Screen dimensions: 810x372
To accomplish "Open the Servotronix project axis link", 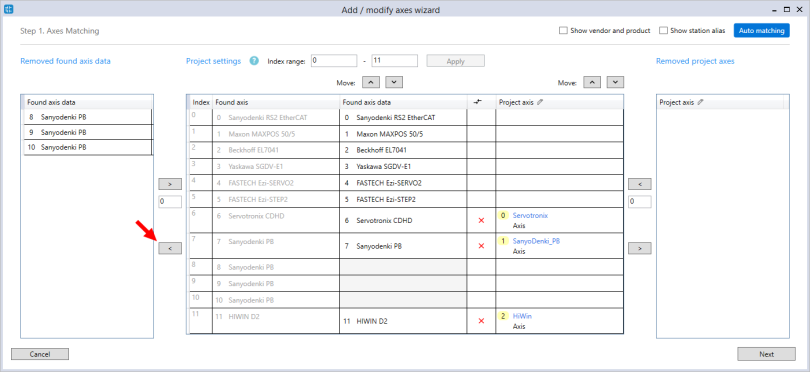I will [530, 215].
